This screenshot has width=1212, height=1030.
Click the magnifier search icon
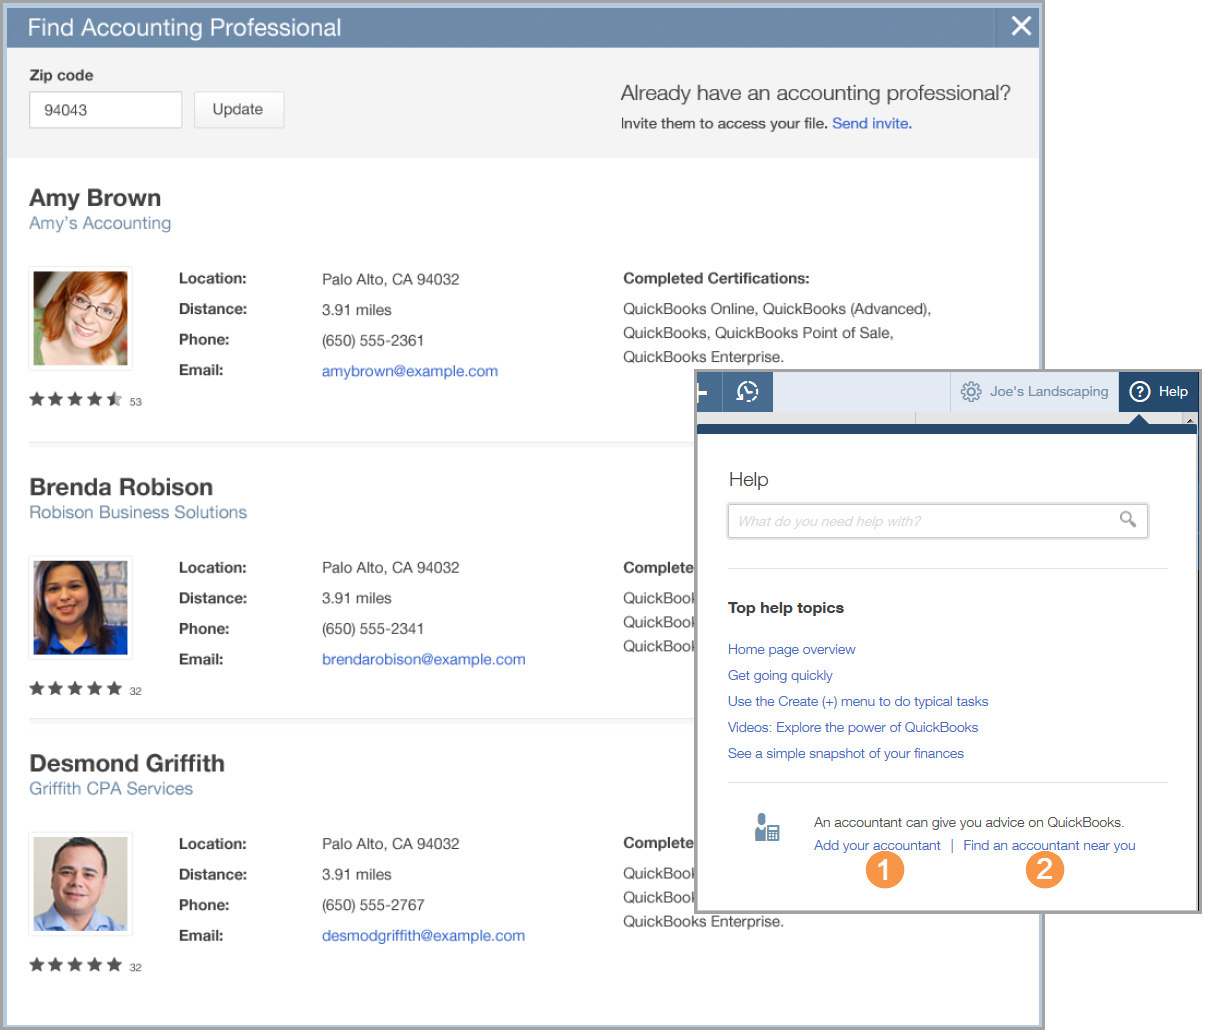click(1128, 519)
